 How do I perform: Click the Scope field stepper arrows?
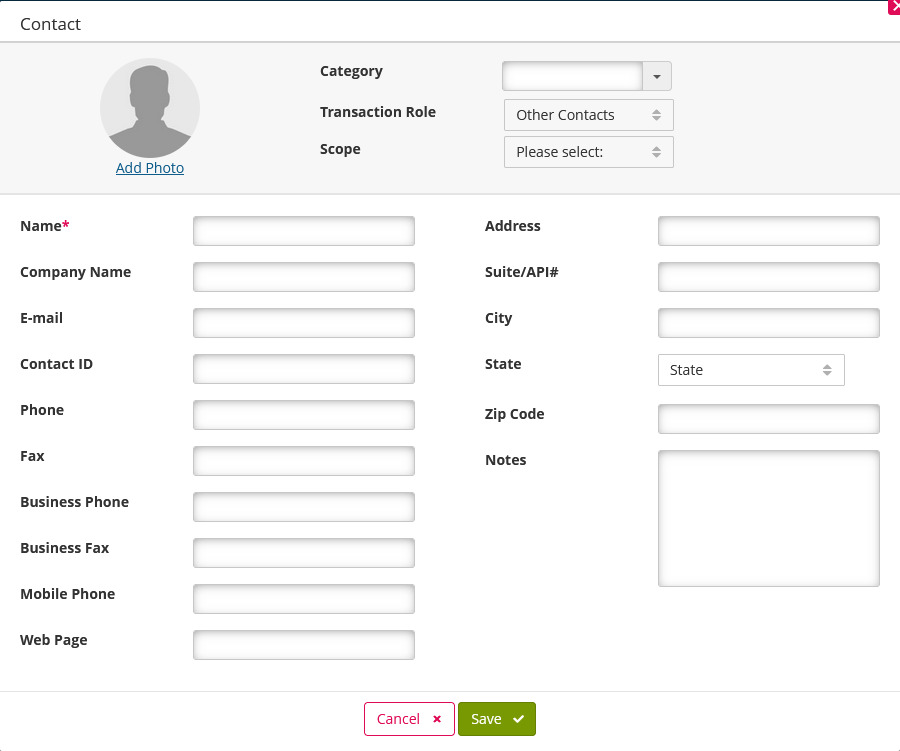657,152
